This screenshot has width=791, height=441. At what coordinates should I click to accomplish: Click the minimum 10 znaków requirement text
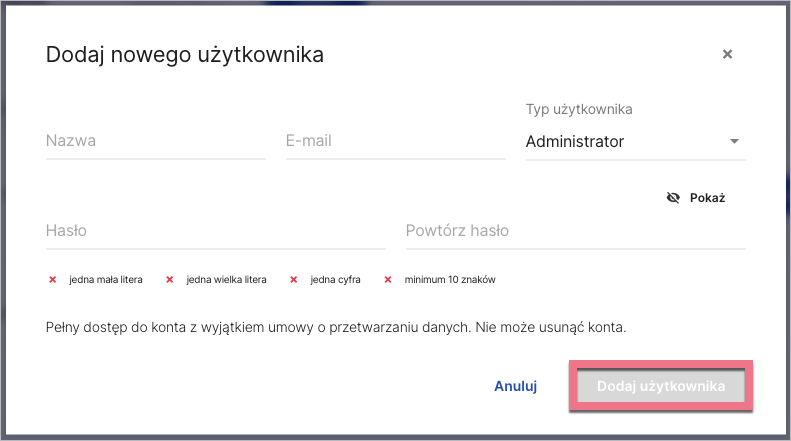tap(450, 280)
